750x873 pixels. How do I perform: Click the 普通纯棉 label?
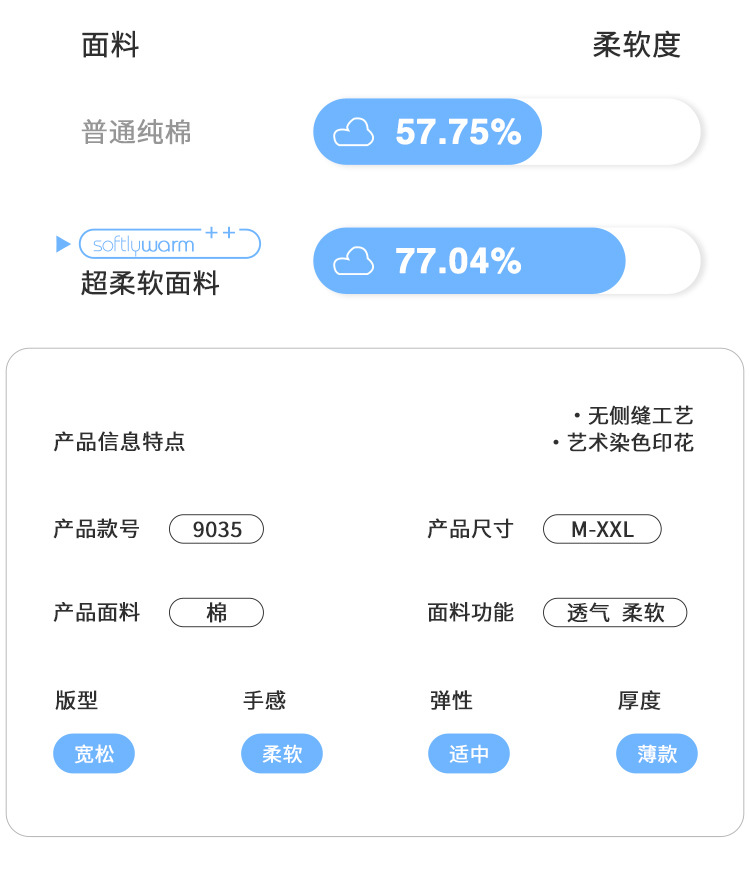[136, 132]
